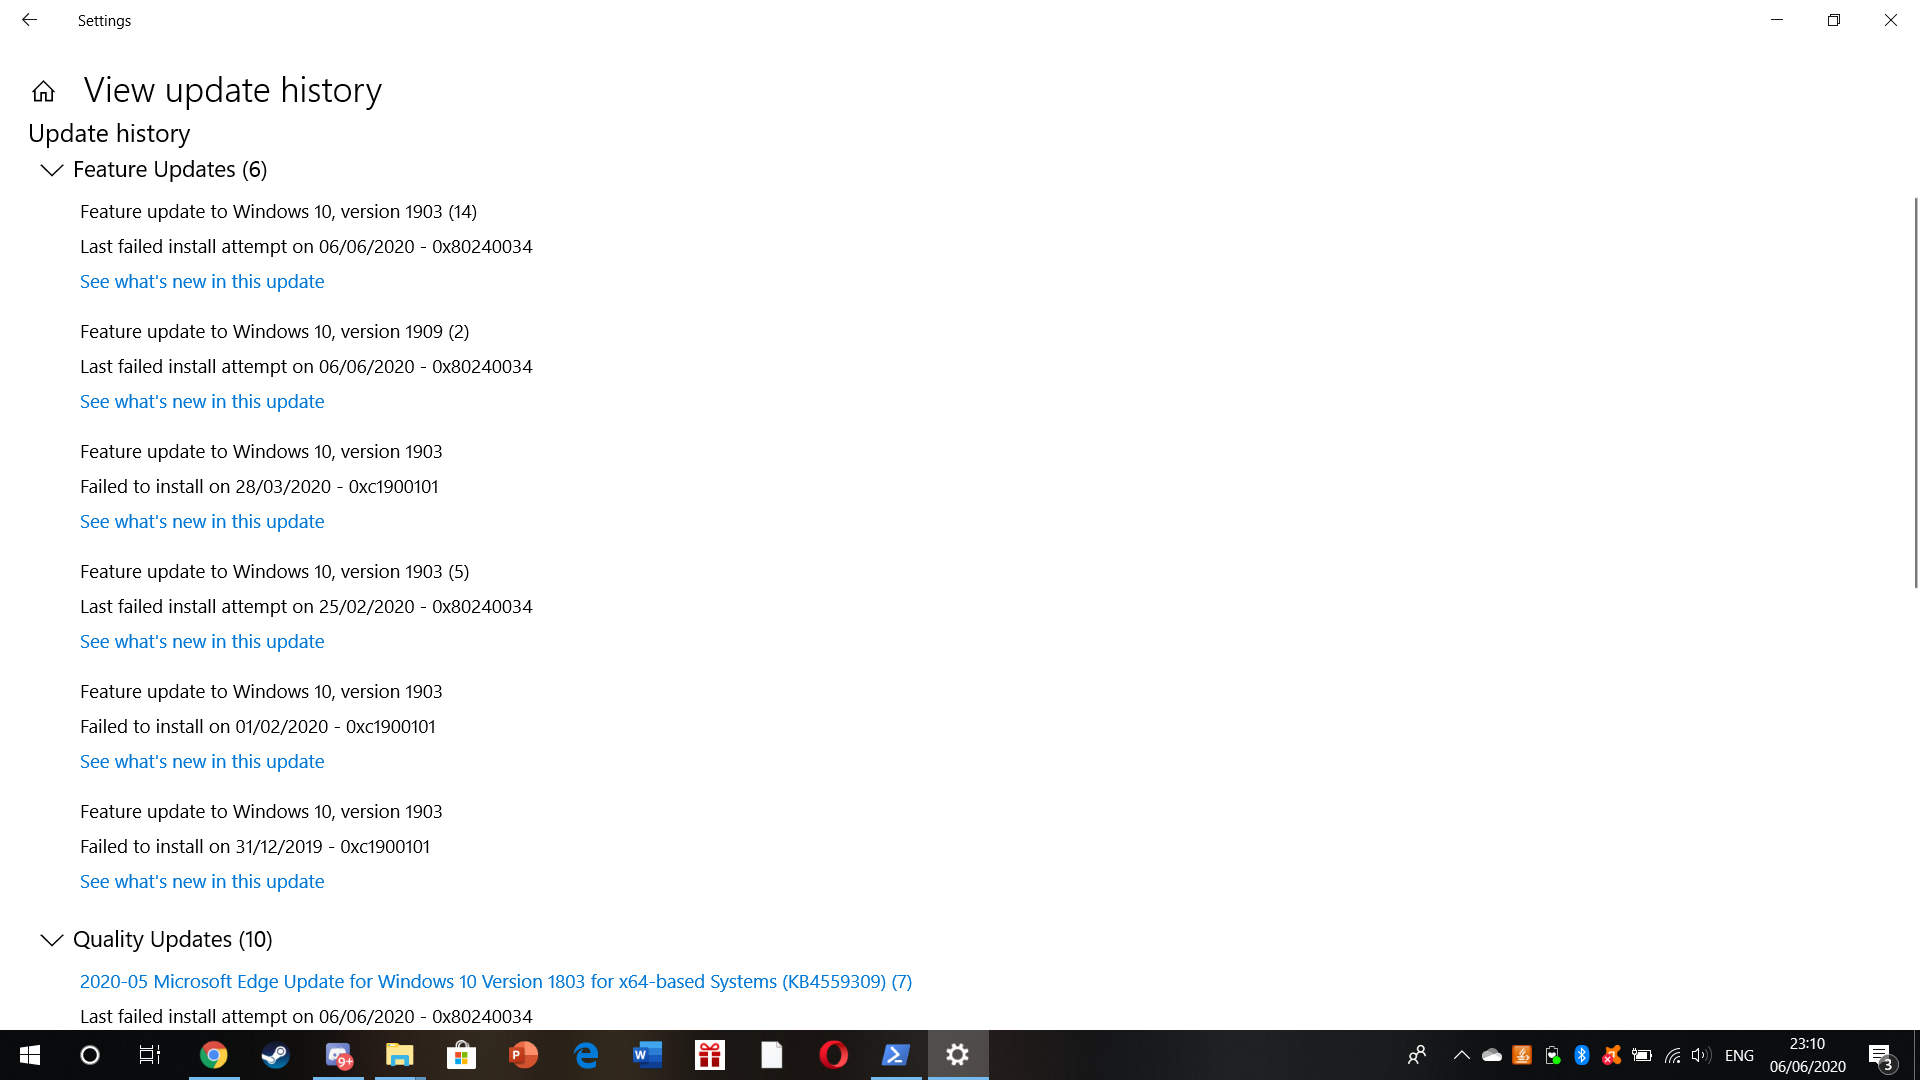Show hidden system tray icons
Image resolution: width=1920 pixels, height=1080 pixels.
(1461, 1055)
